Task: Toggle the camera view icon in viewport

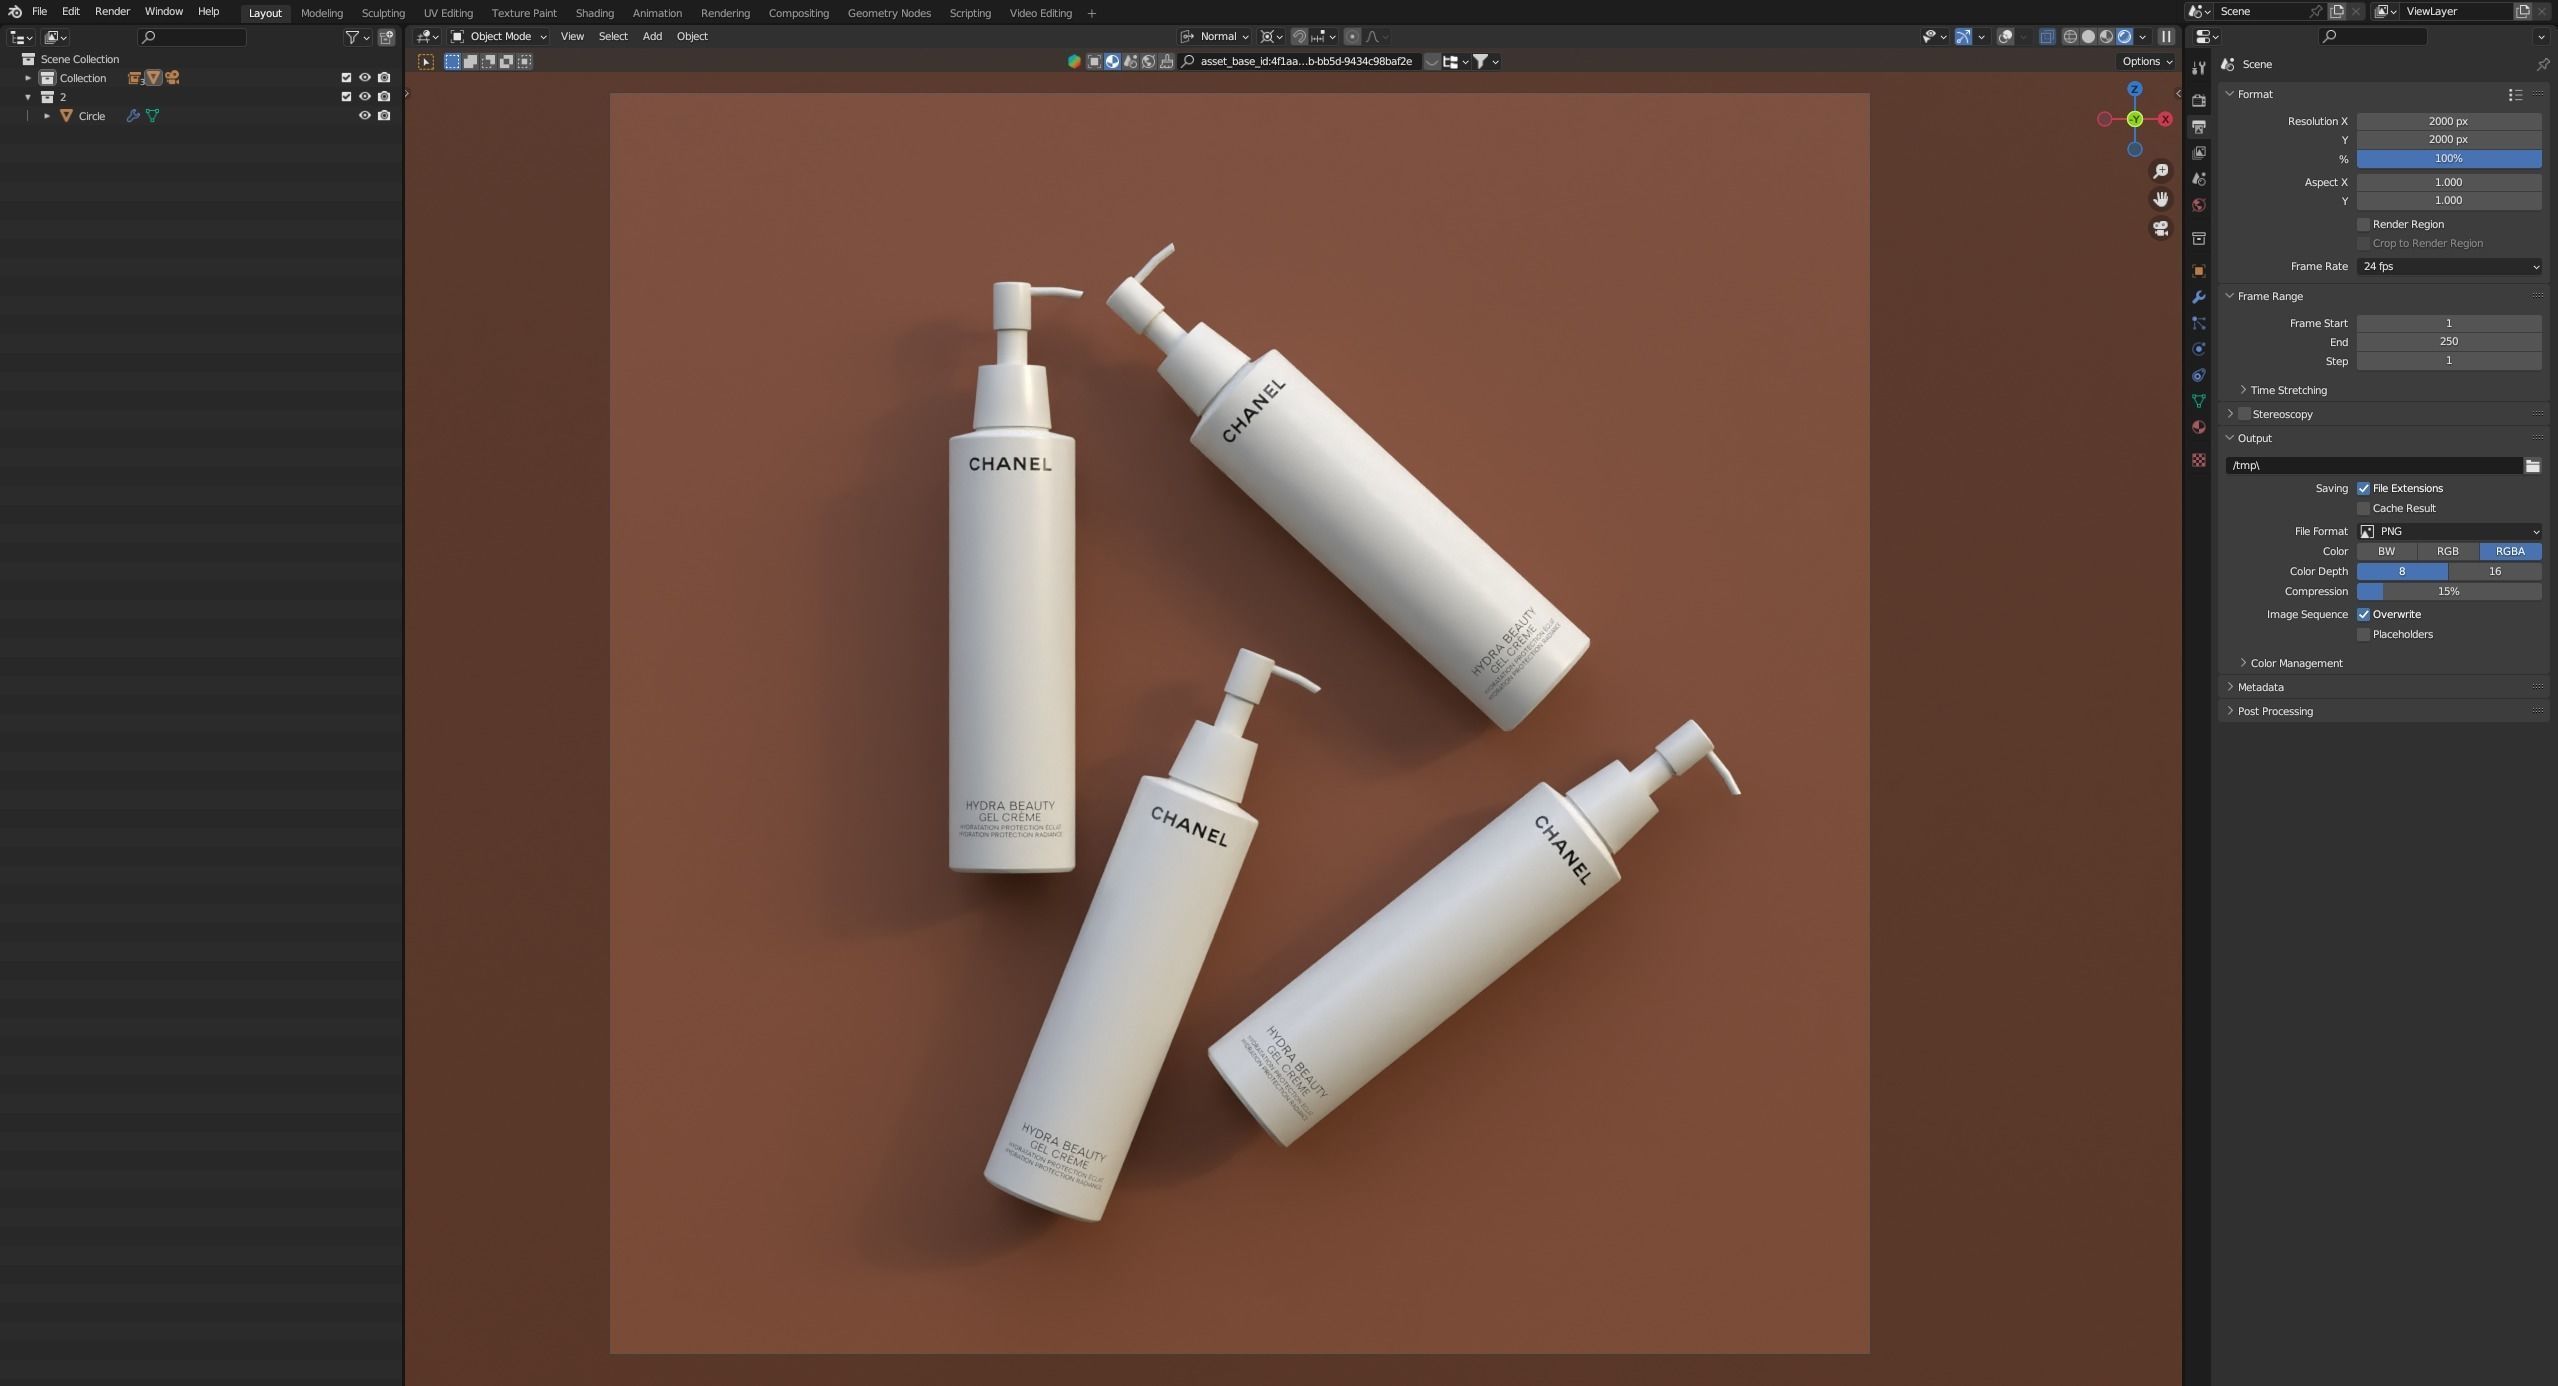Action: pos(2160,228)
